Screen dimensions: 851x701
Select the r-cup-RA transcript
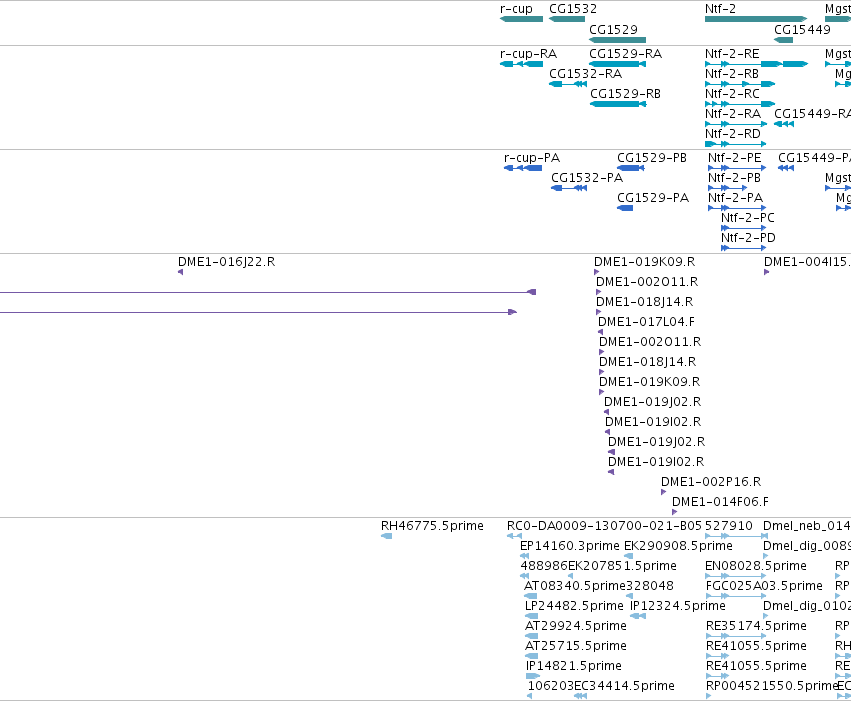[x=521, y=64]
